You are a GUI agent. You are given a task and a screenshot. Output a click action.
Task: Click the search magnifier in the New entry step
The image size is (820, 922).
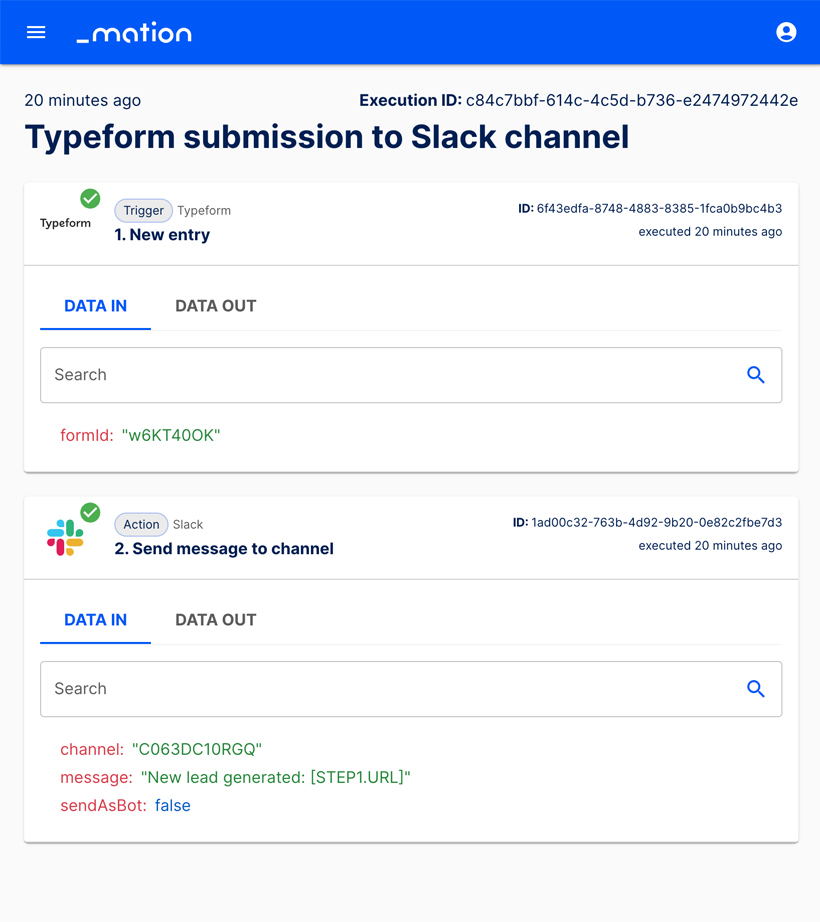(x=756, y=374)
